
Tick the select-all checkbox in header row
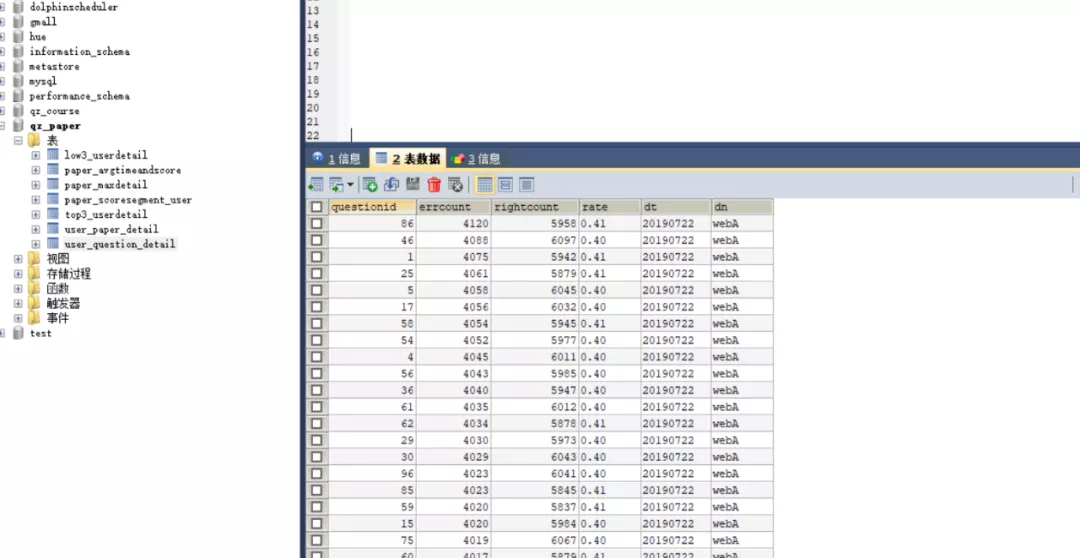tap(317, 207)
